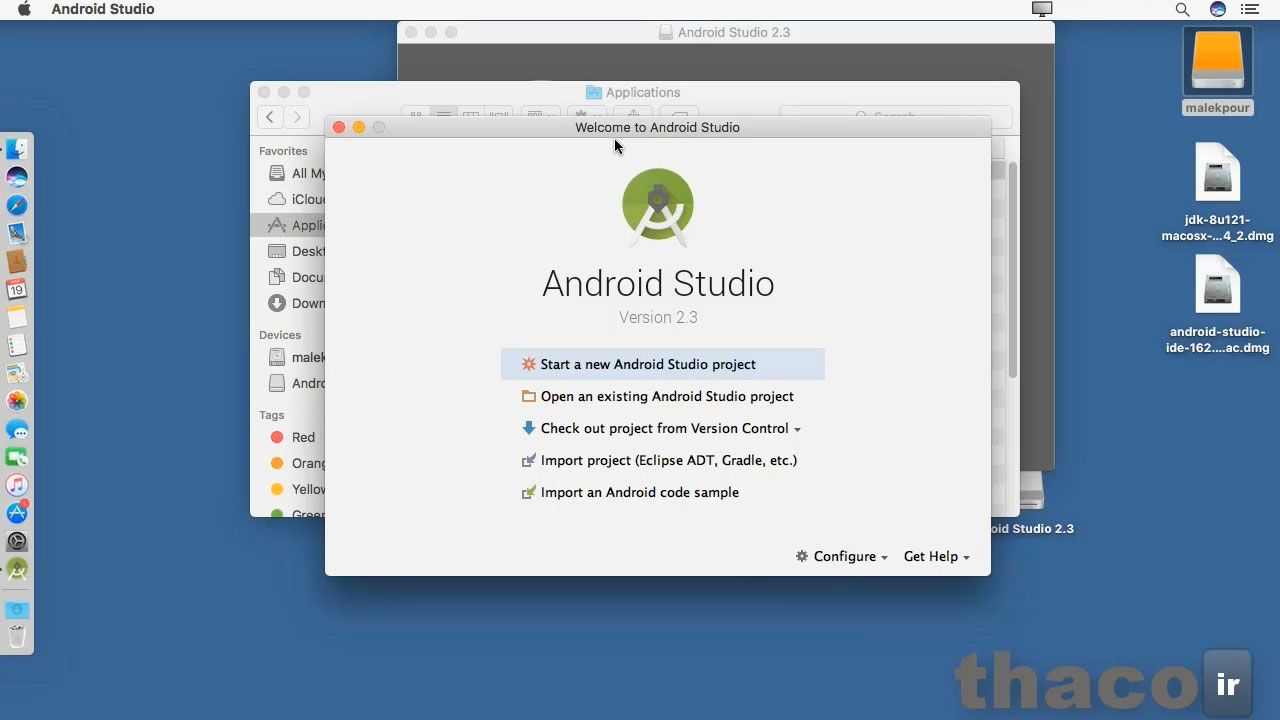Open the Trash in the Dock
Image resolution: width=1280 pixels, height=720 pixels.
pyautogui.click(x=17, y=636)
